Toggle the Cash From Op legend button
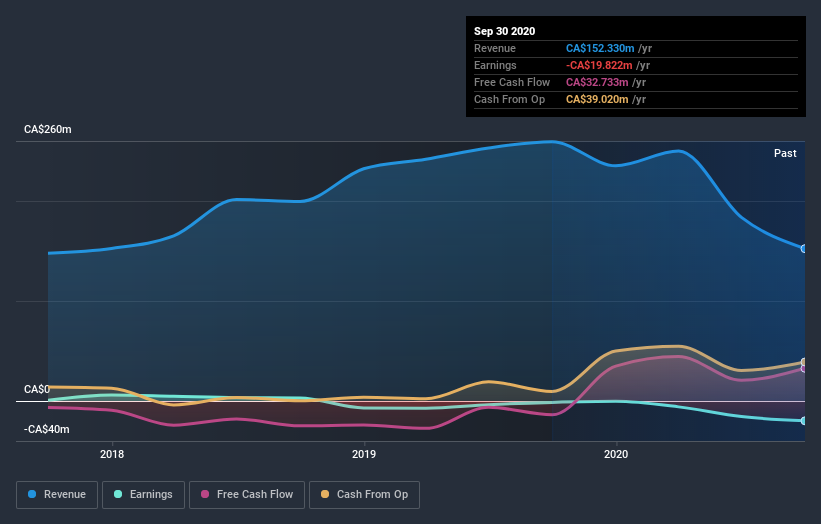The height and width of the screenshot is (524, 821). (364, 495)
